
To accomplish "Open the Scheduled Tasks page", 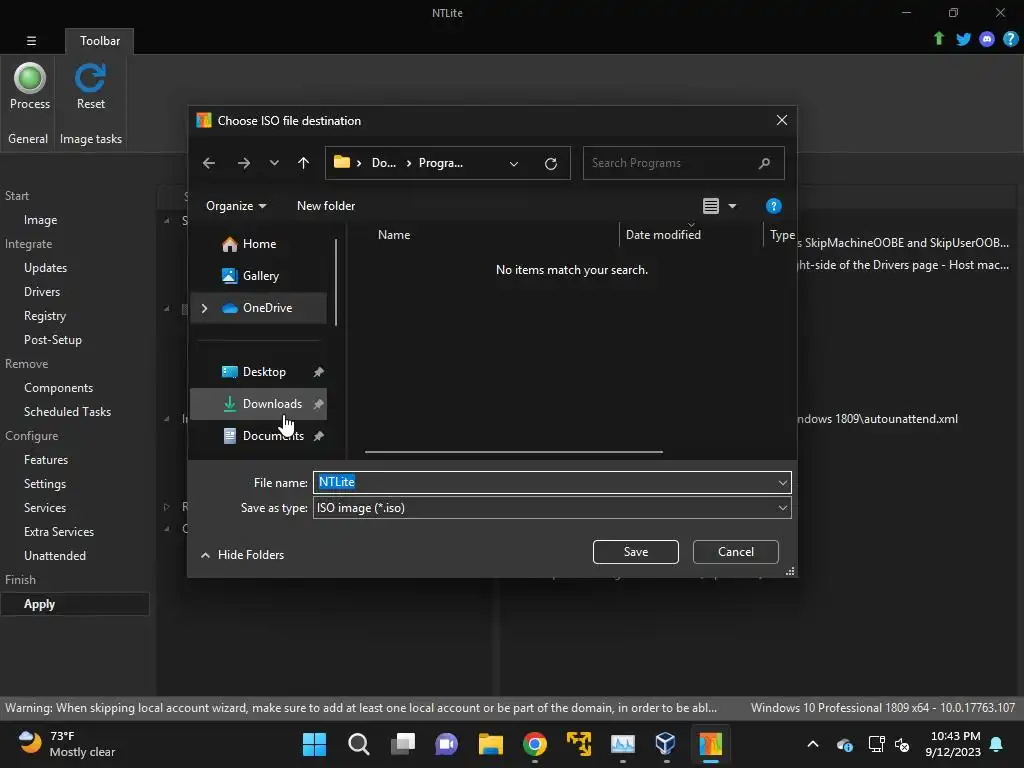I will click(67, 412).
